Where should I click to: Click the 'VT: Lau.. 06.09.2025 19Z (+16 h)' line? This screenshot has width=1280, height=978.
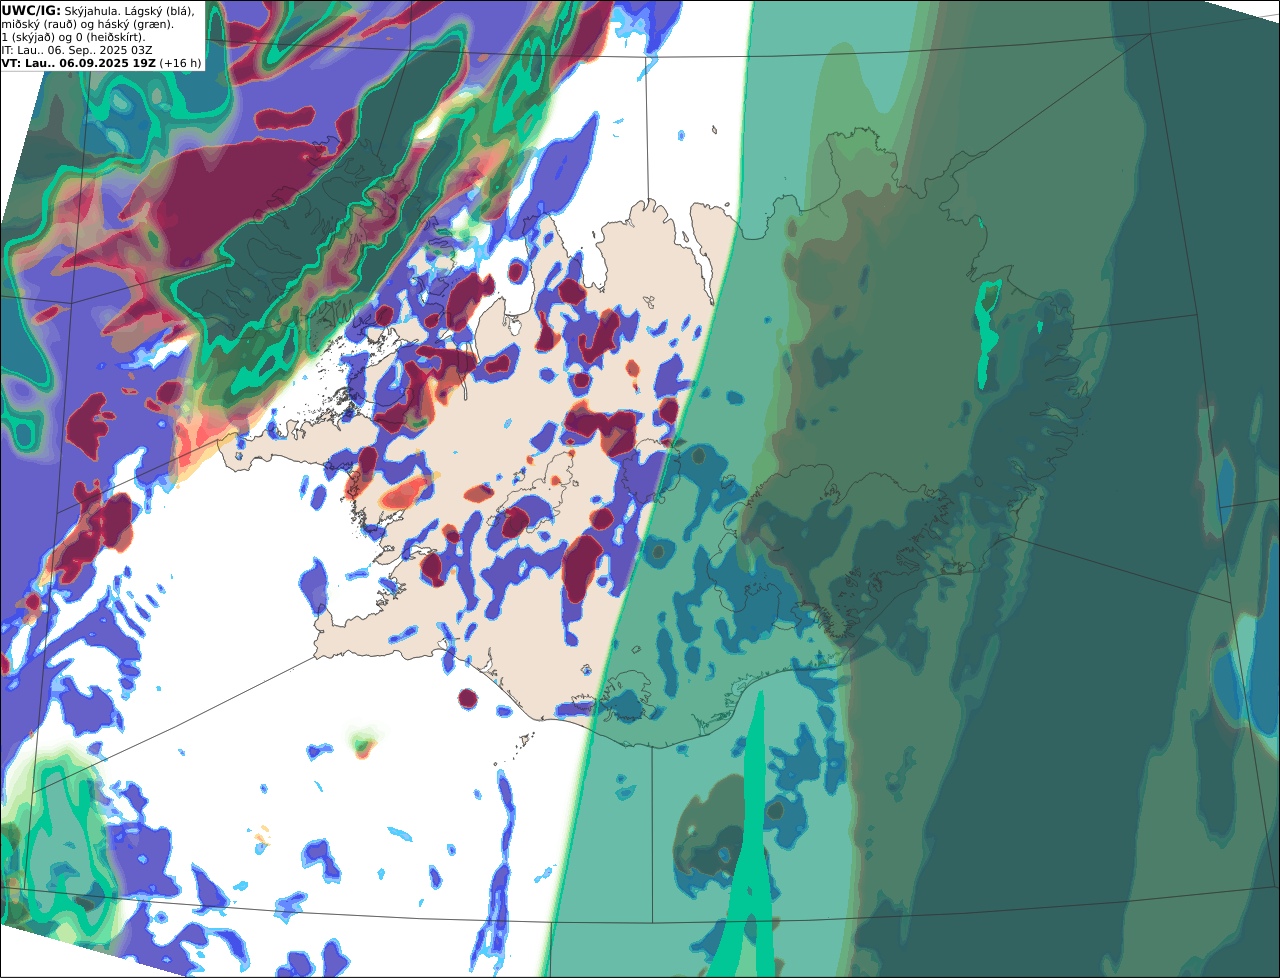[x=101, y=63]
